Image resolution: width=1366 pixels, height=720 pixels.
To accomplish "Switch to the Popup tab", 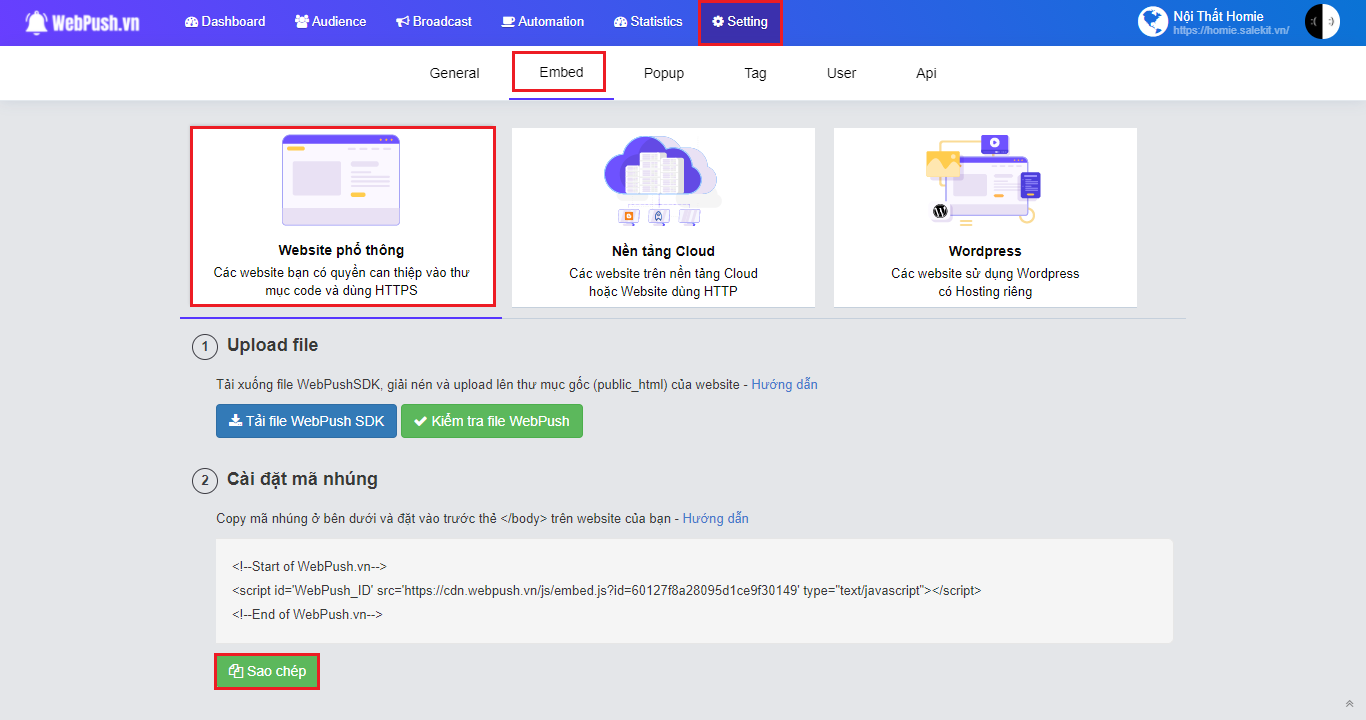I will pos(664,73).
